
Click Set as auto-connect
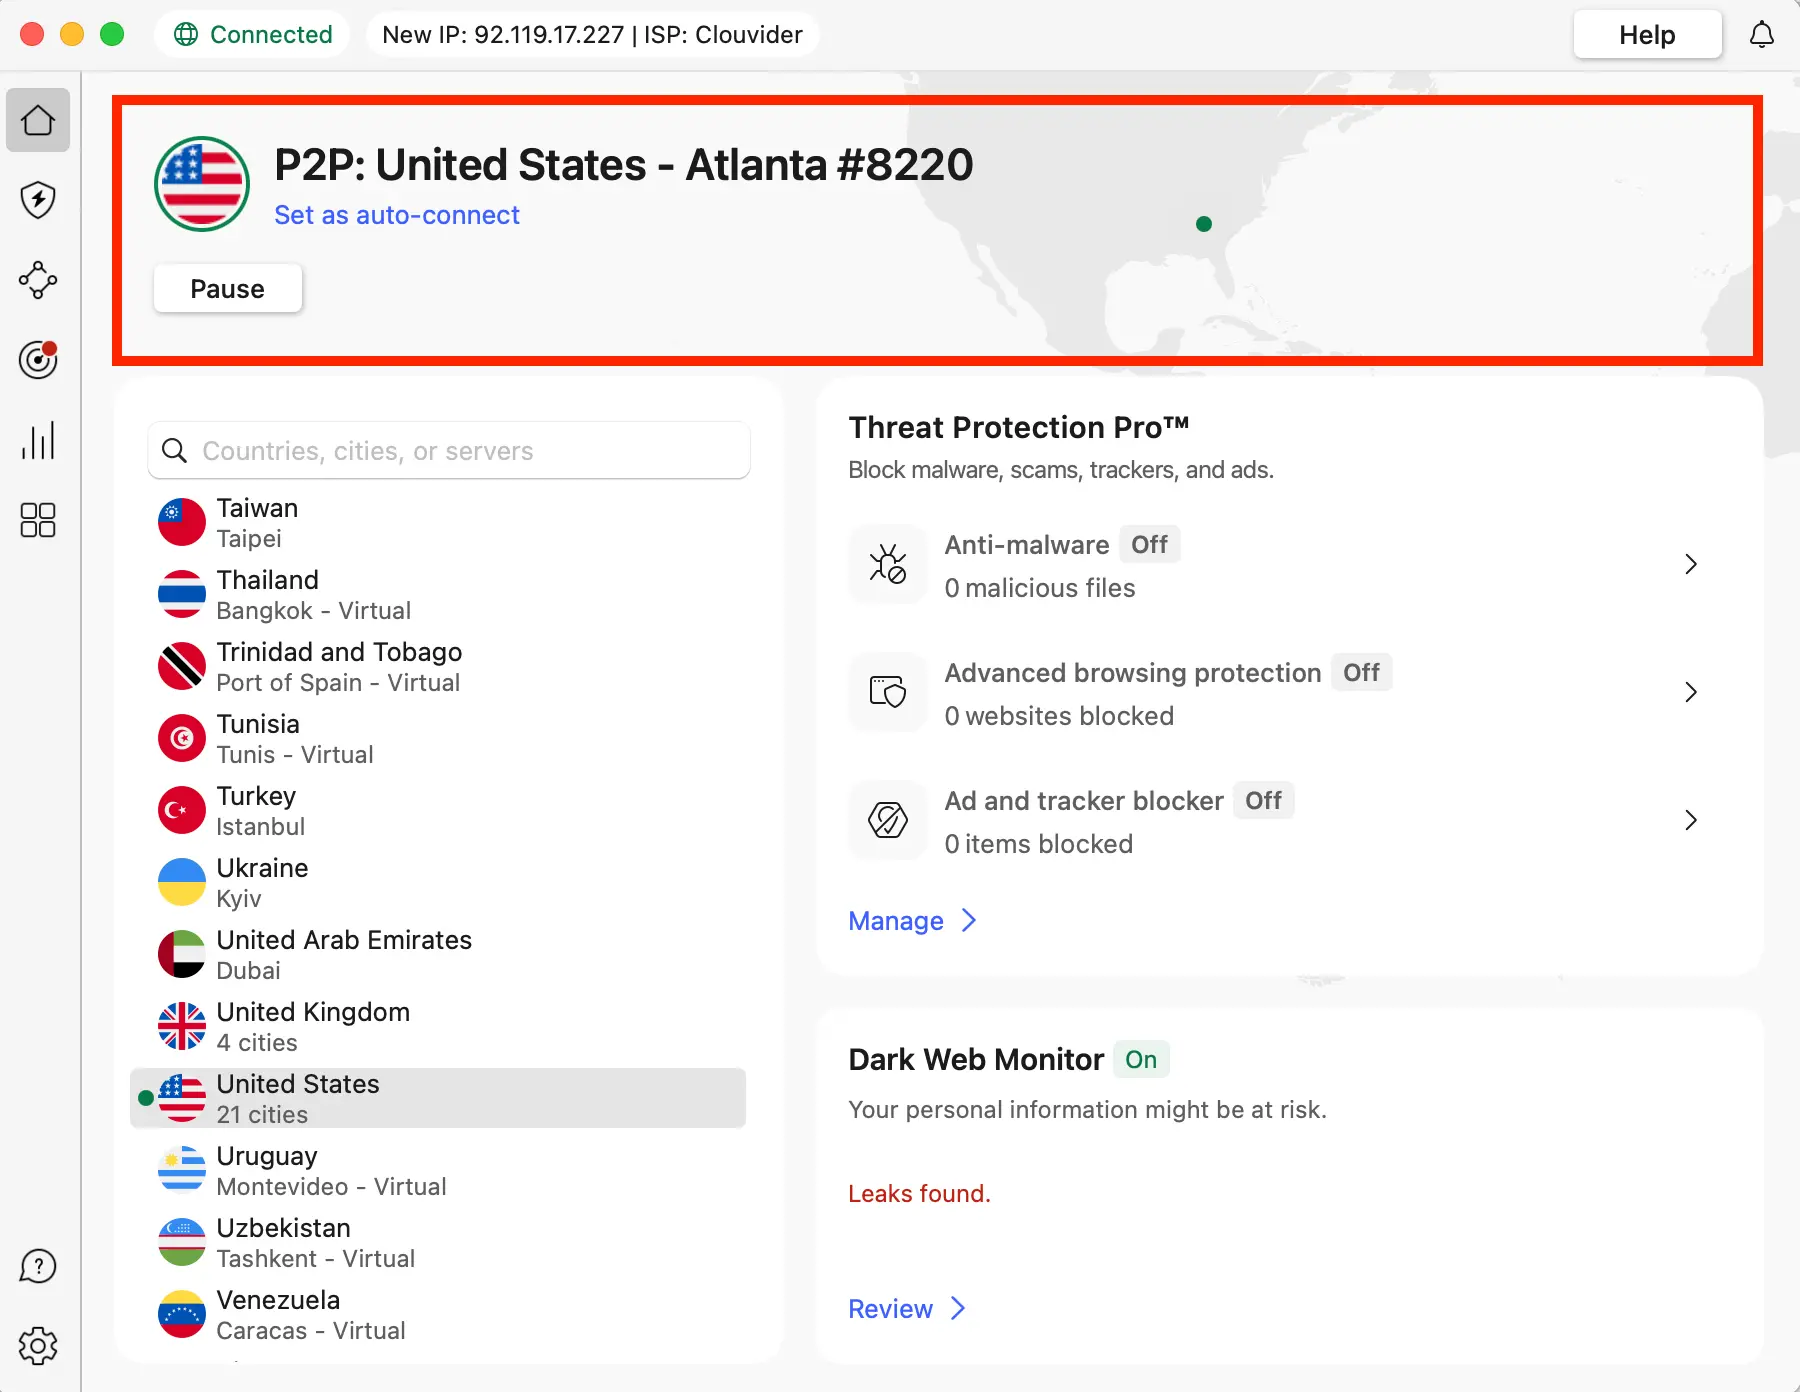coord(396,214)
